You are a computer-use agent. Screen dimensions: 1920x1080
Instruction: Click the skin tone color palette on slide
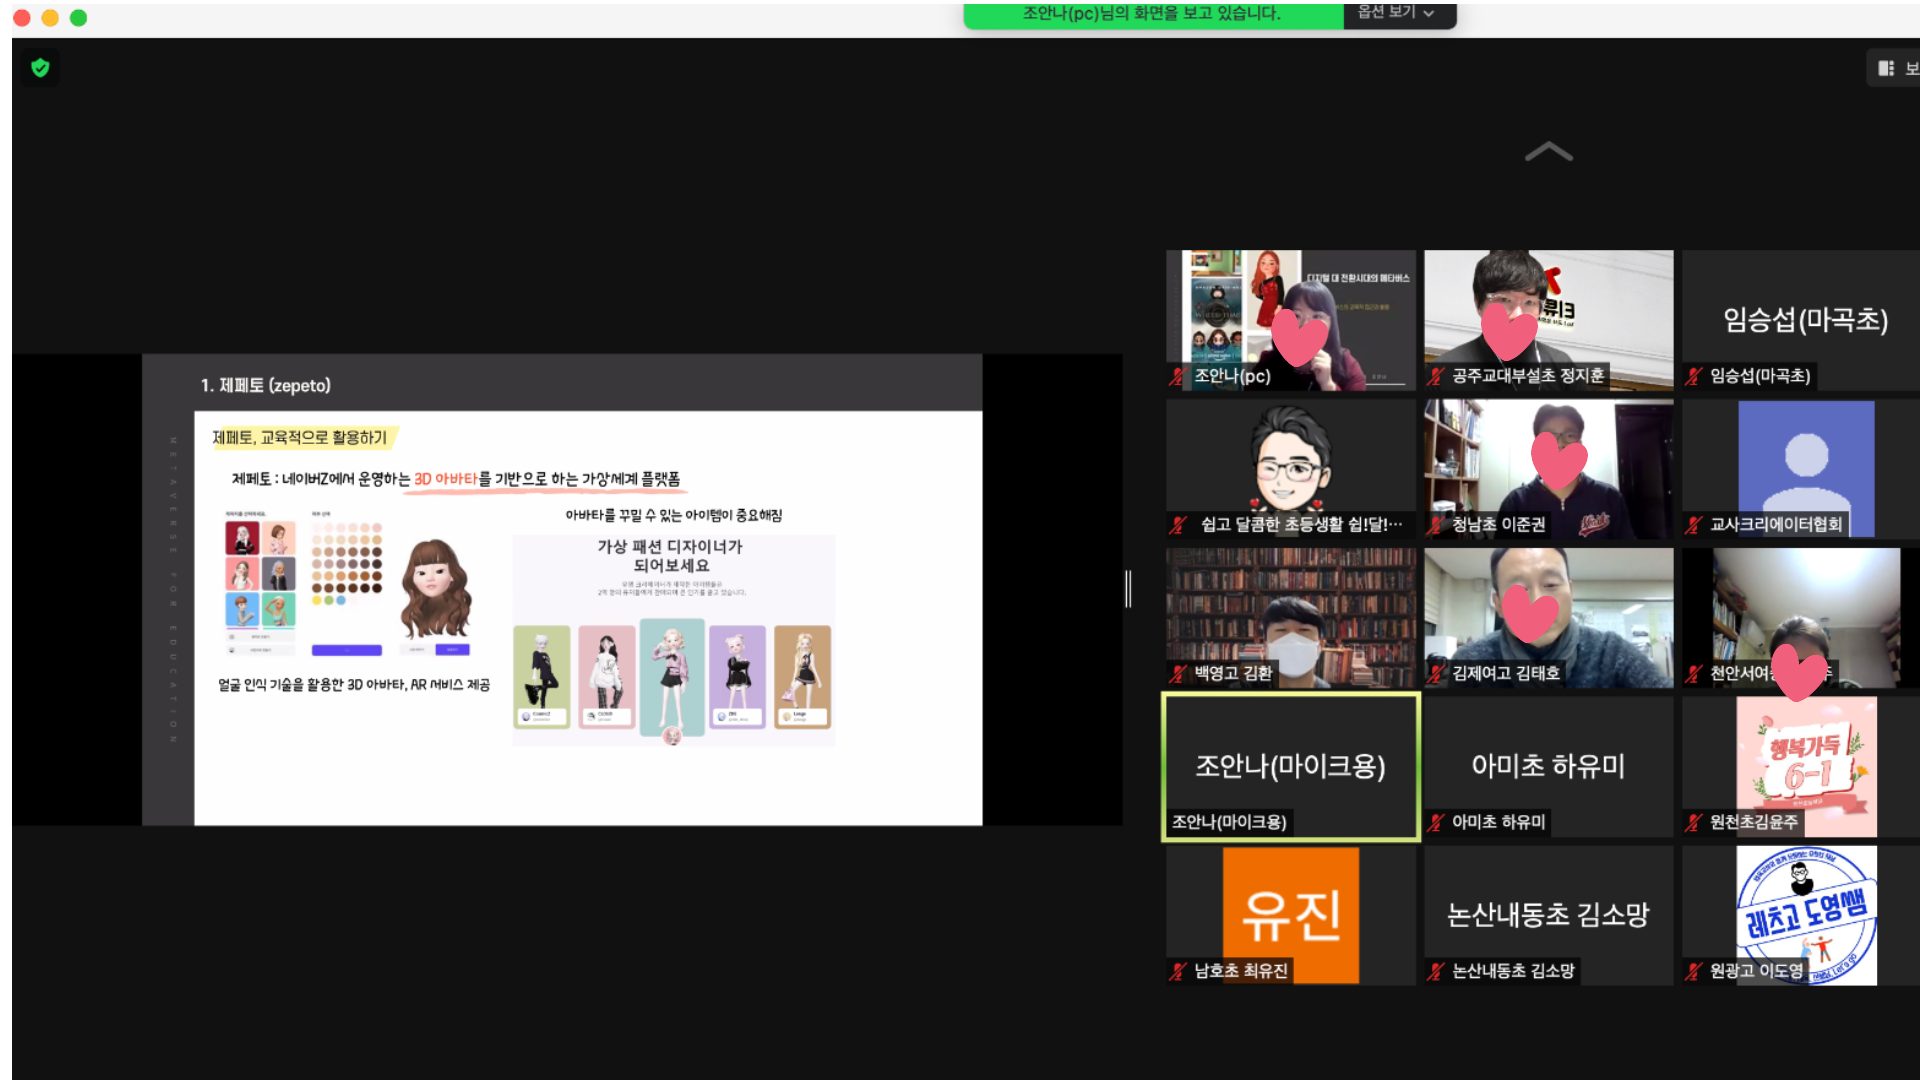click(346, 562)
